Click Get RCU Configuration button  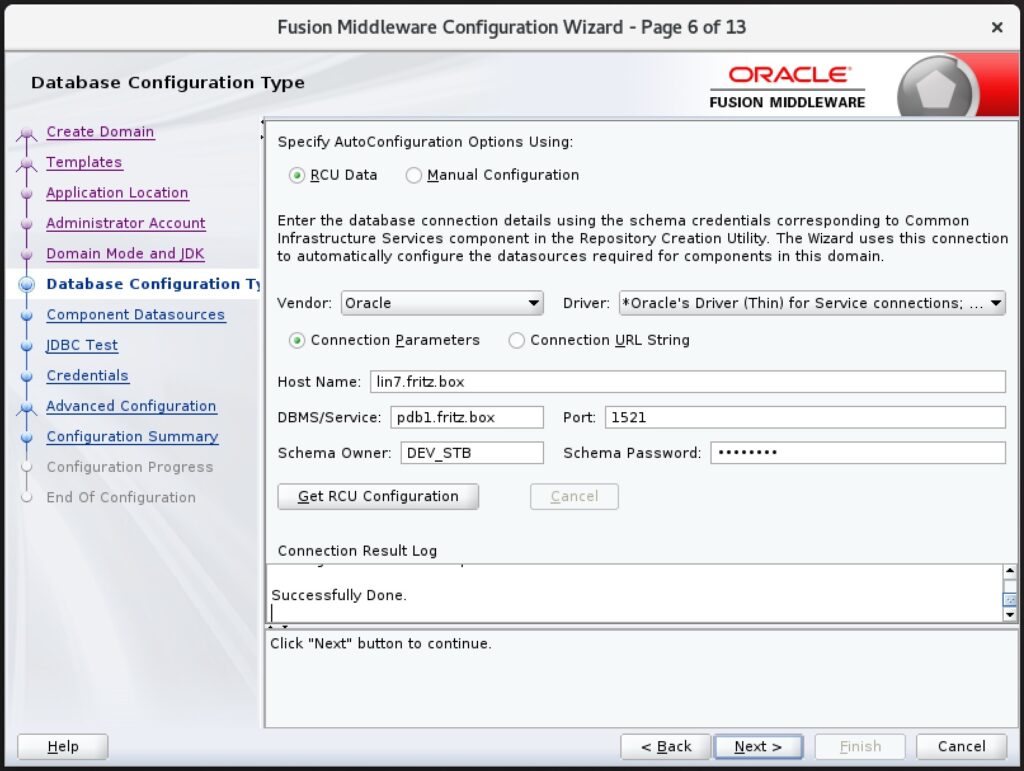pos(378,496)
